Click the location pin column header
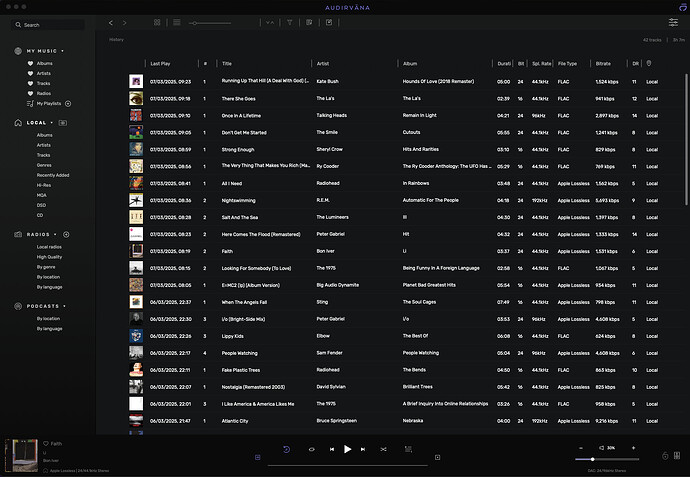This screenshot has height=477, width=690. (649, 63)
